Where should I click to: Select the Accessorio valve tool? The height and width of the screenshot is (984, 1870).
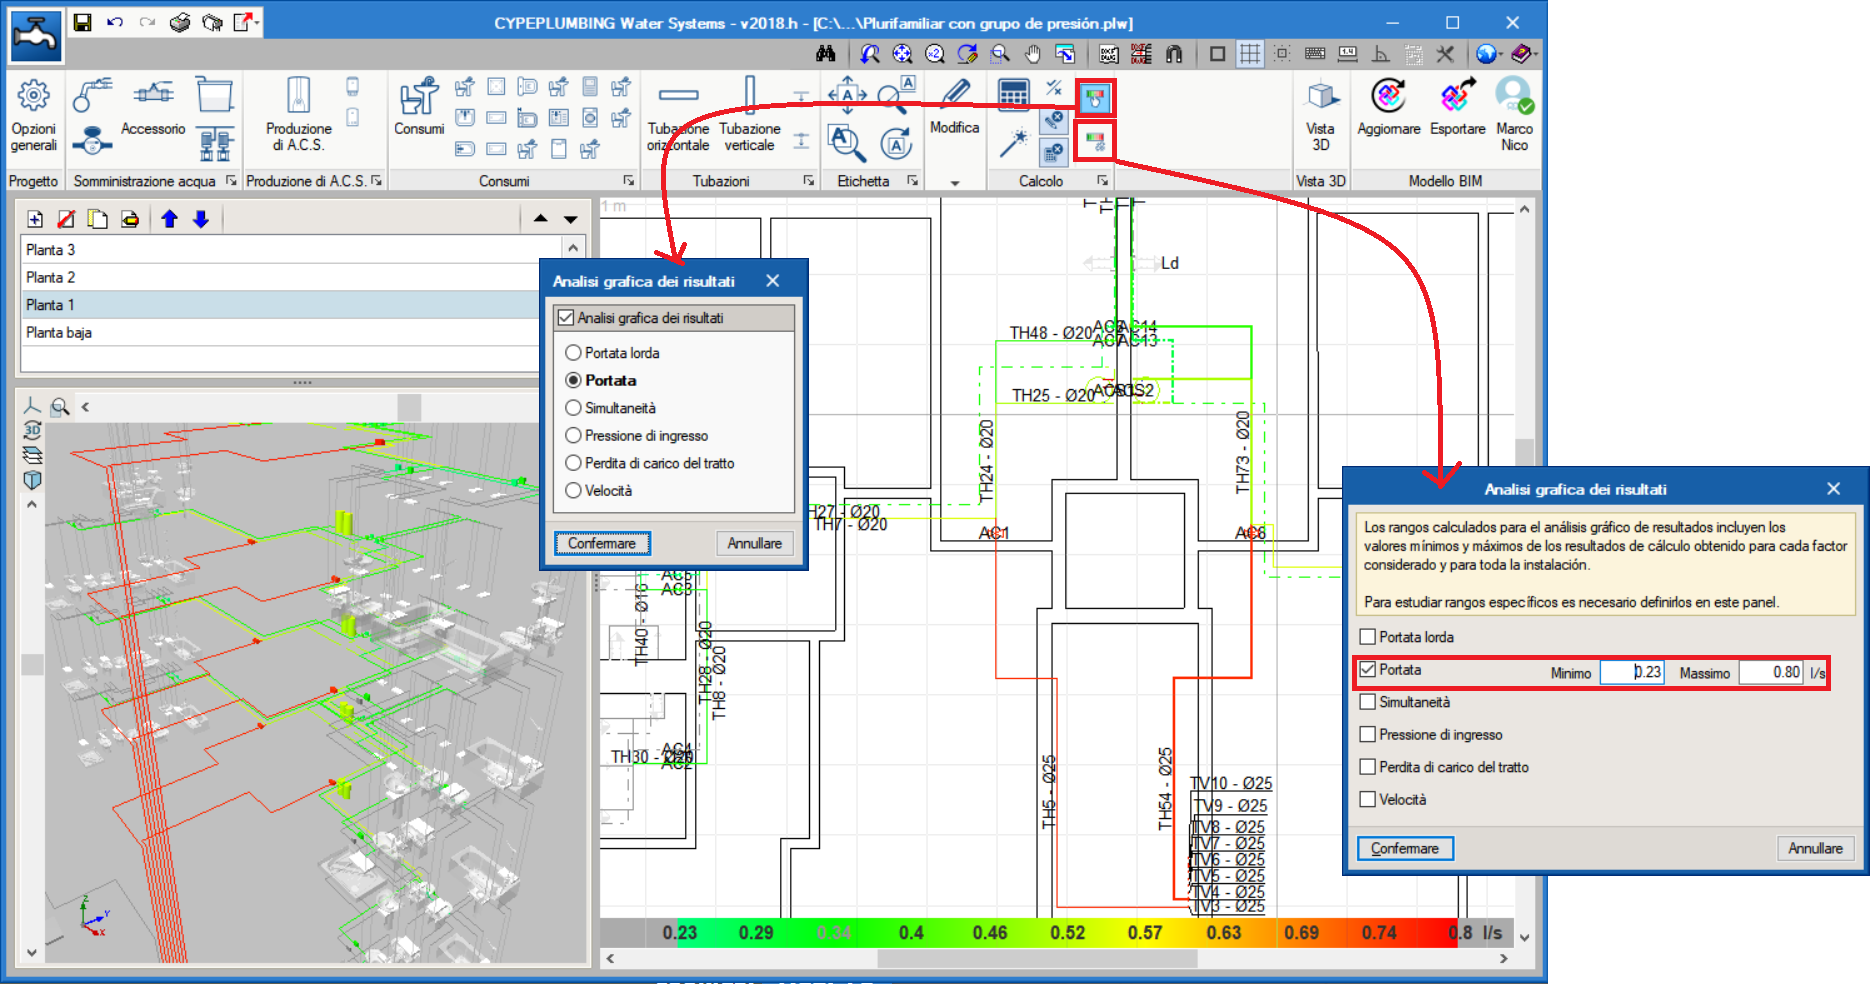(x=153, y=106)
